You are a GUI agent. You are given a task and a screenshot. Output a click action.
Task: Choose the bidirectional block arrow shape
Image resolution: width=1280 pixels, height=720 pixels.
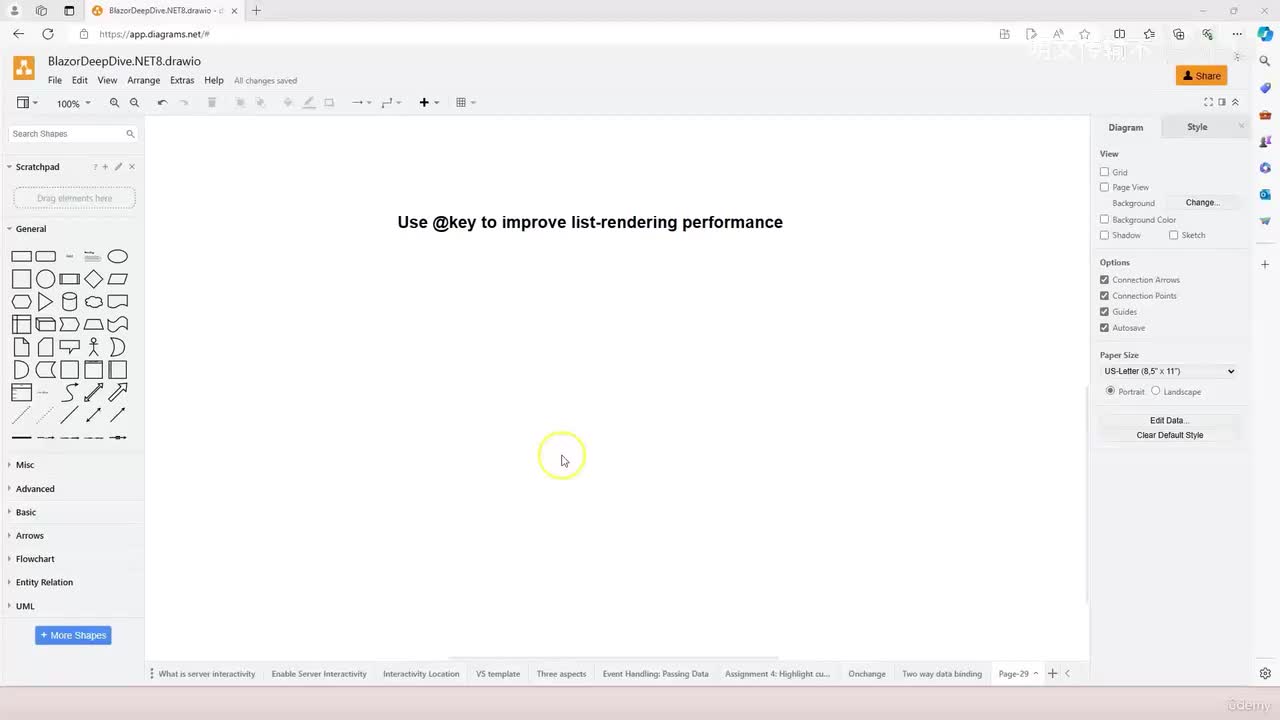pyautogui.click(x=93, y=392)
